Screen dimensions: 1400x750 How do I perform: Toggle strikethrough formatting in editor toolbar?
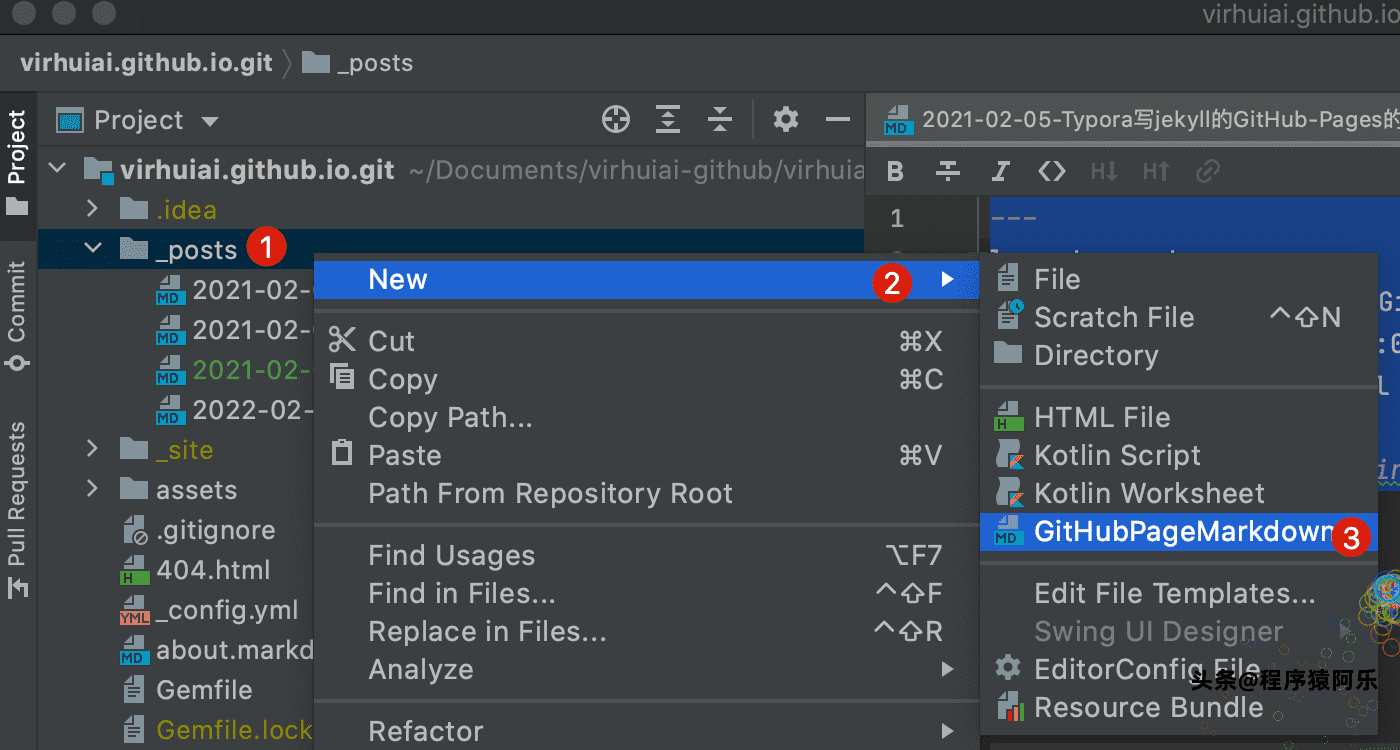(947, 172)
